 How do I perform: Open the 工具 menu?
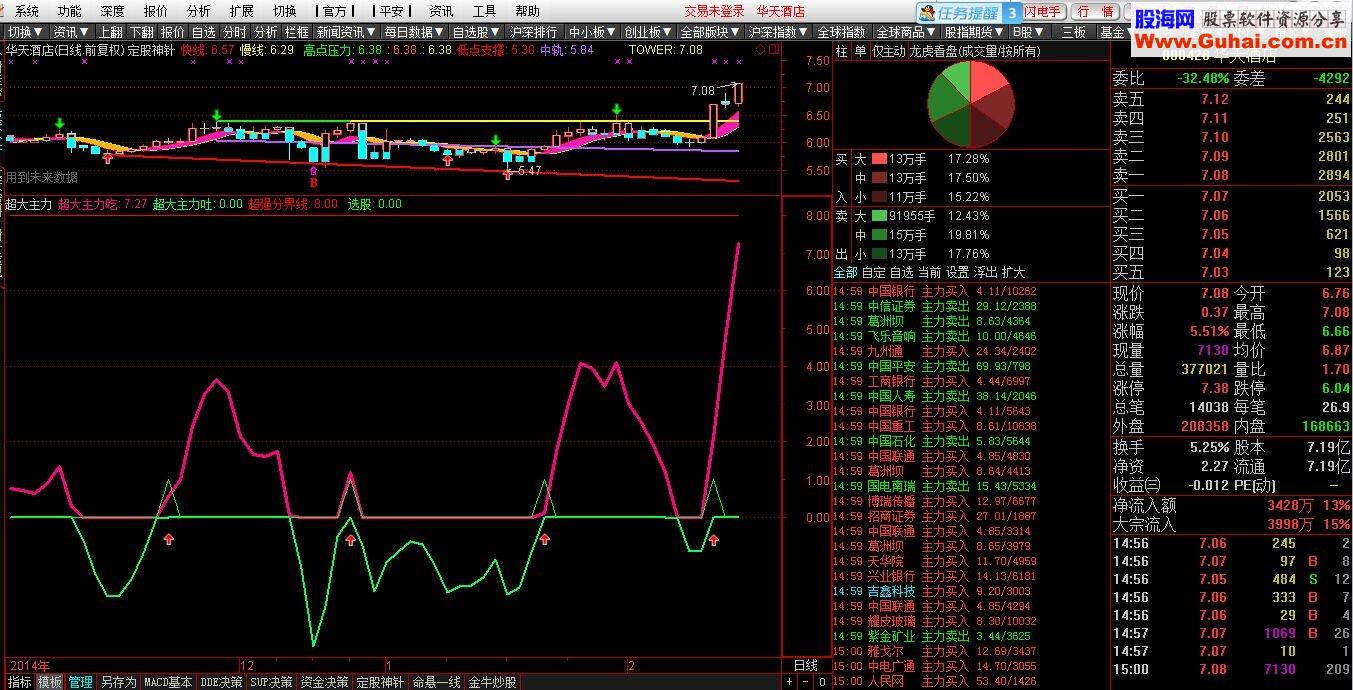pos(484,11)
